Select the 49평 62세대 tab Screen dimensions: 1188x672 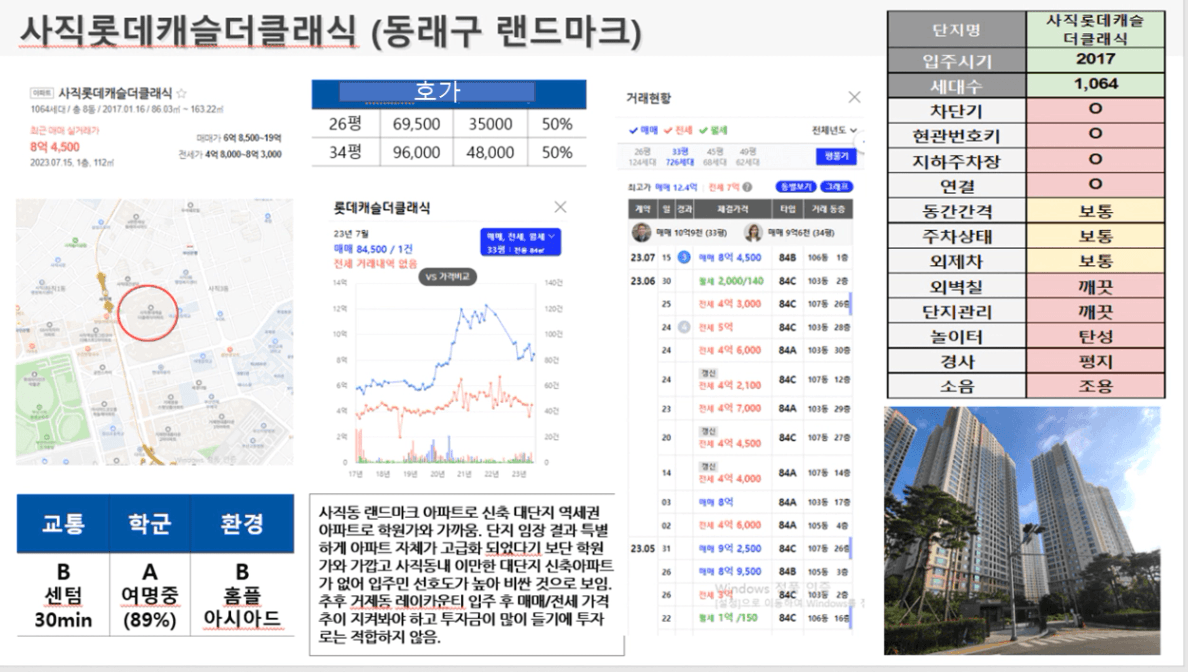coord(748,157)
